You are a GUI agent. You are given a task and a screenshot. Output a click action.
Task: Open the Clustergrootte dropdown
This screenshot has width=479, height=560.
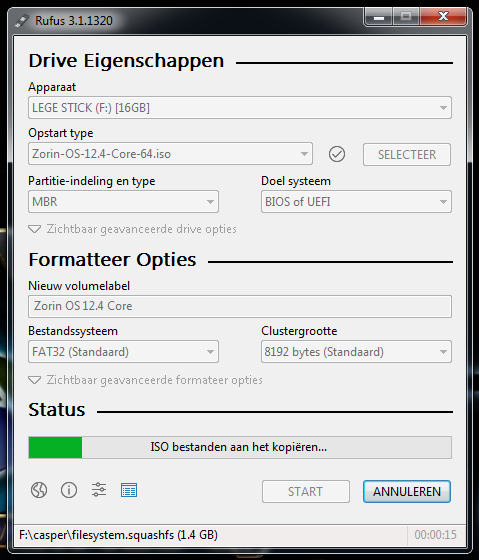tap(356, 352)
